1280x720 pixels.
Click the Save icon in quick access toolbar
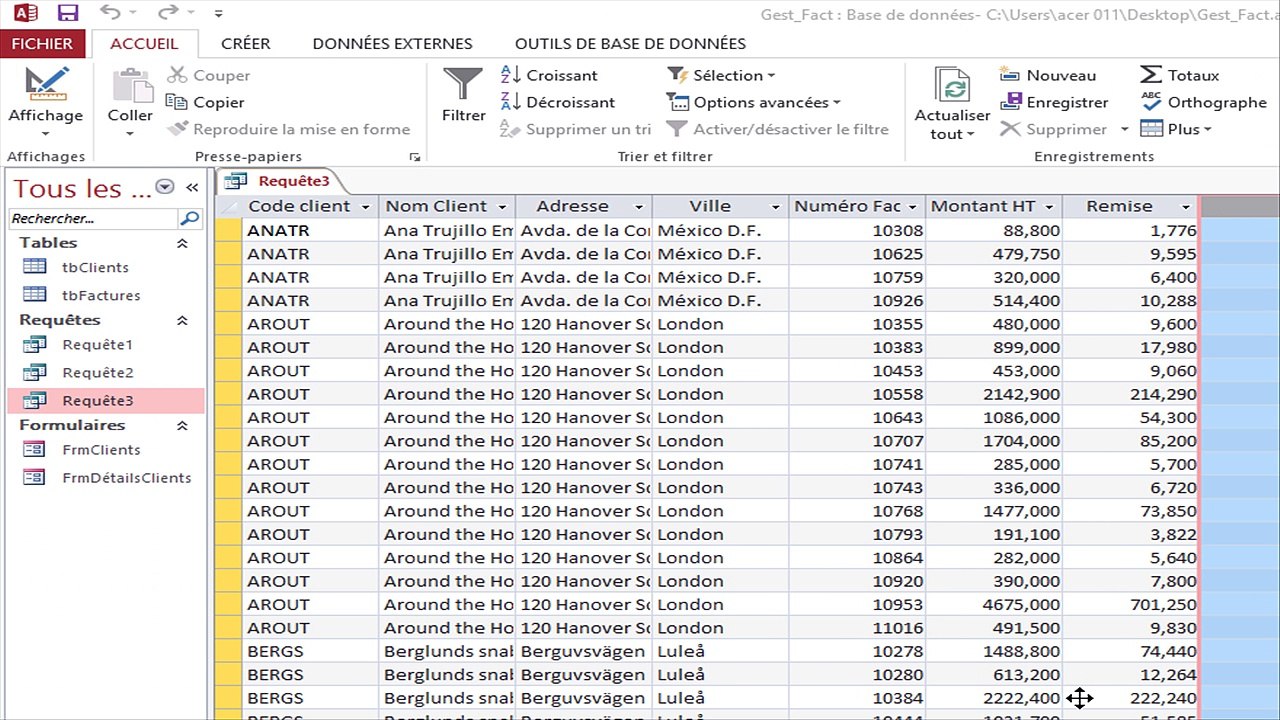coord(68,13)
